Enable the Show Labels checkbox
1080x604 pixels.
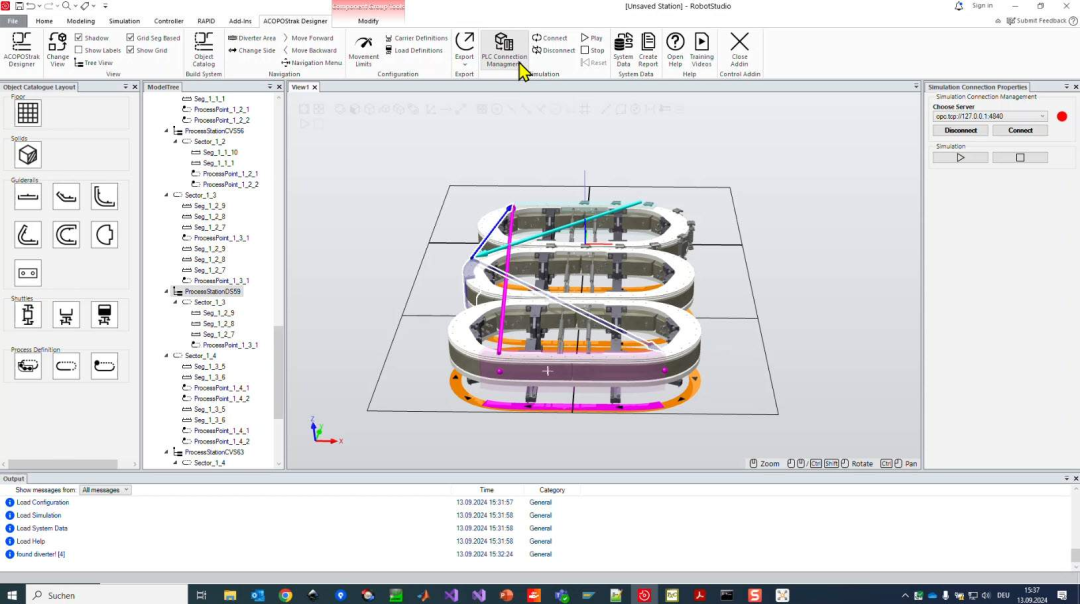point(79,50)
